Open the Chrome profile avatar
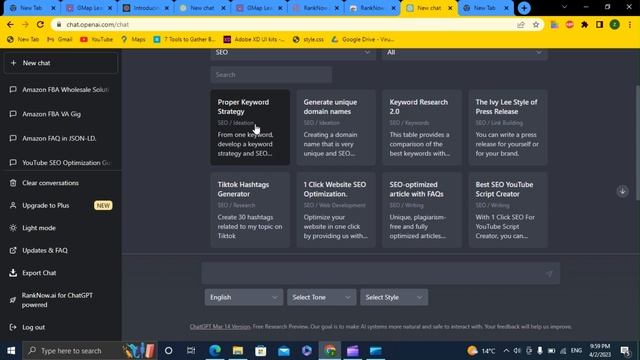640x360 pixels. coord(614,25)
